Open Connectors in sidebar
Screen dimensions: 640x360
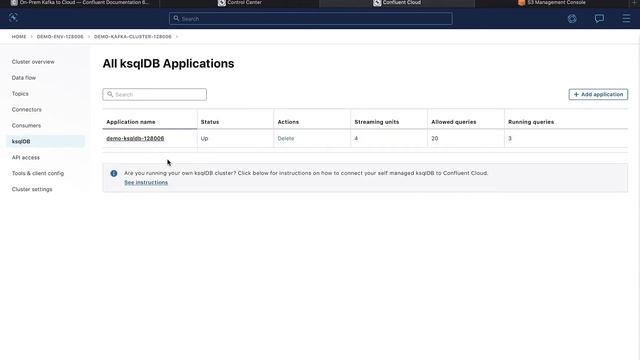coord(27,109)
